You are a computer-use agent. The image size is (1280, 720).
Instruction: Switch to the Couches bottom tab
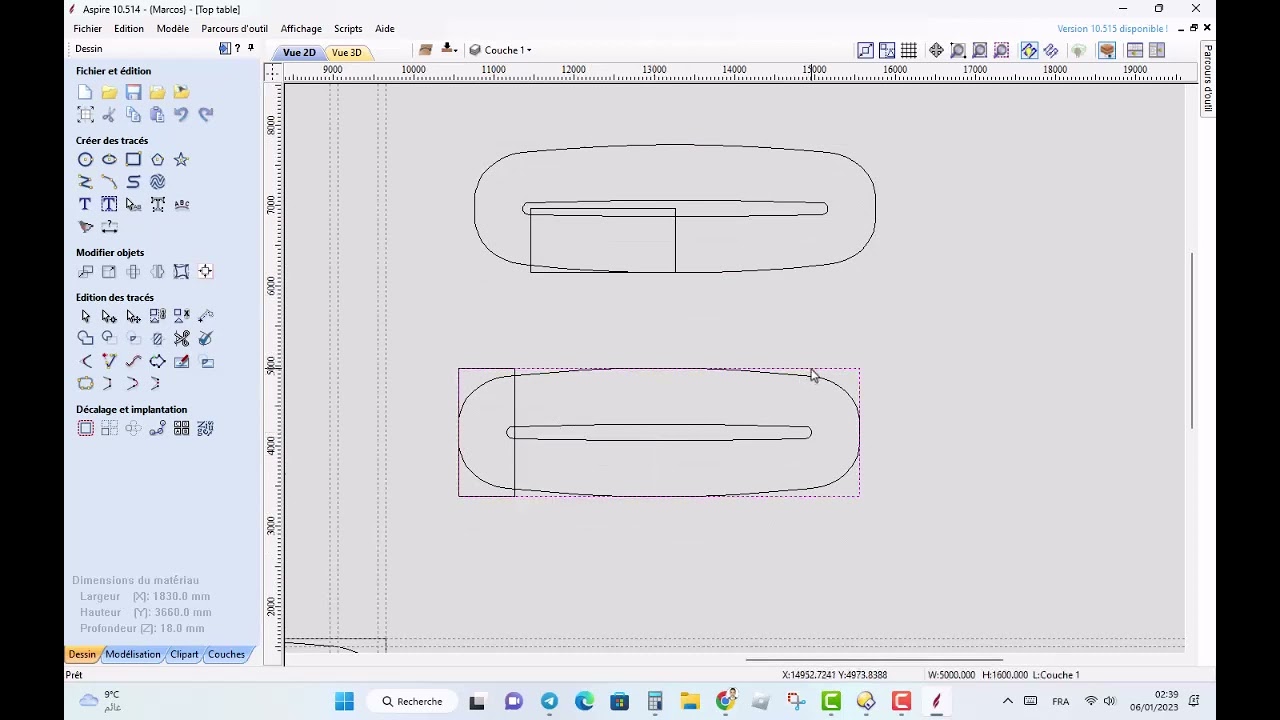pyautogui.click(x=226, y=654)
